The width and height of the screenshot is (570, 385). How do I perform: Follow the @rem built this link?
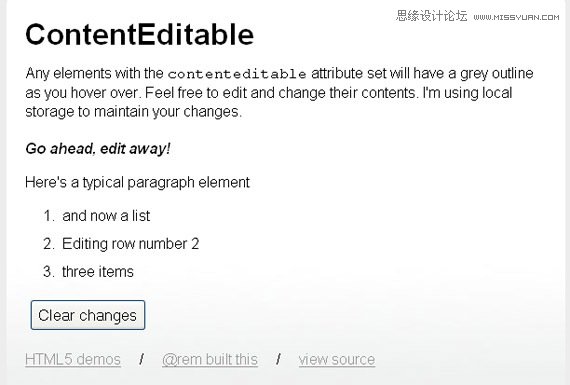tap(210, 360)
